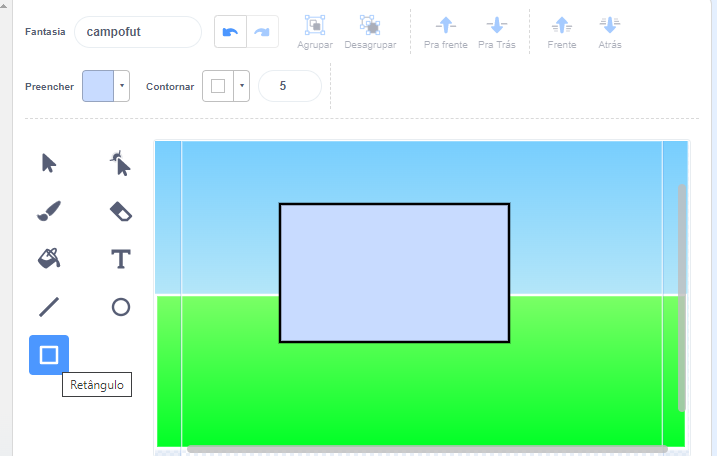Select the Text tool
Screen dimensions: 717x456
point(121,259)
